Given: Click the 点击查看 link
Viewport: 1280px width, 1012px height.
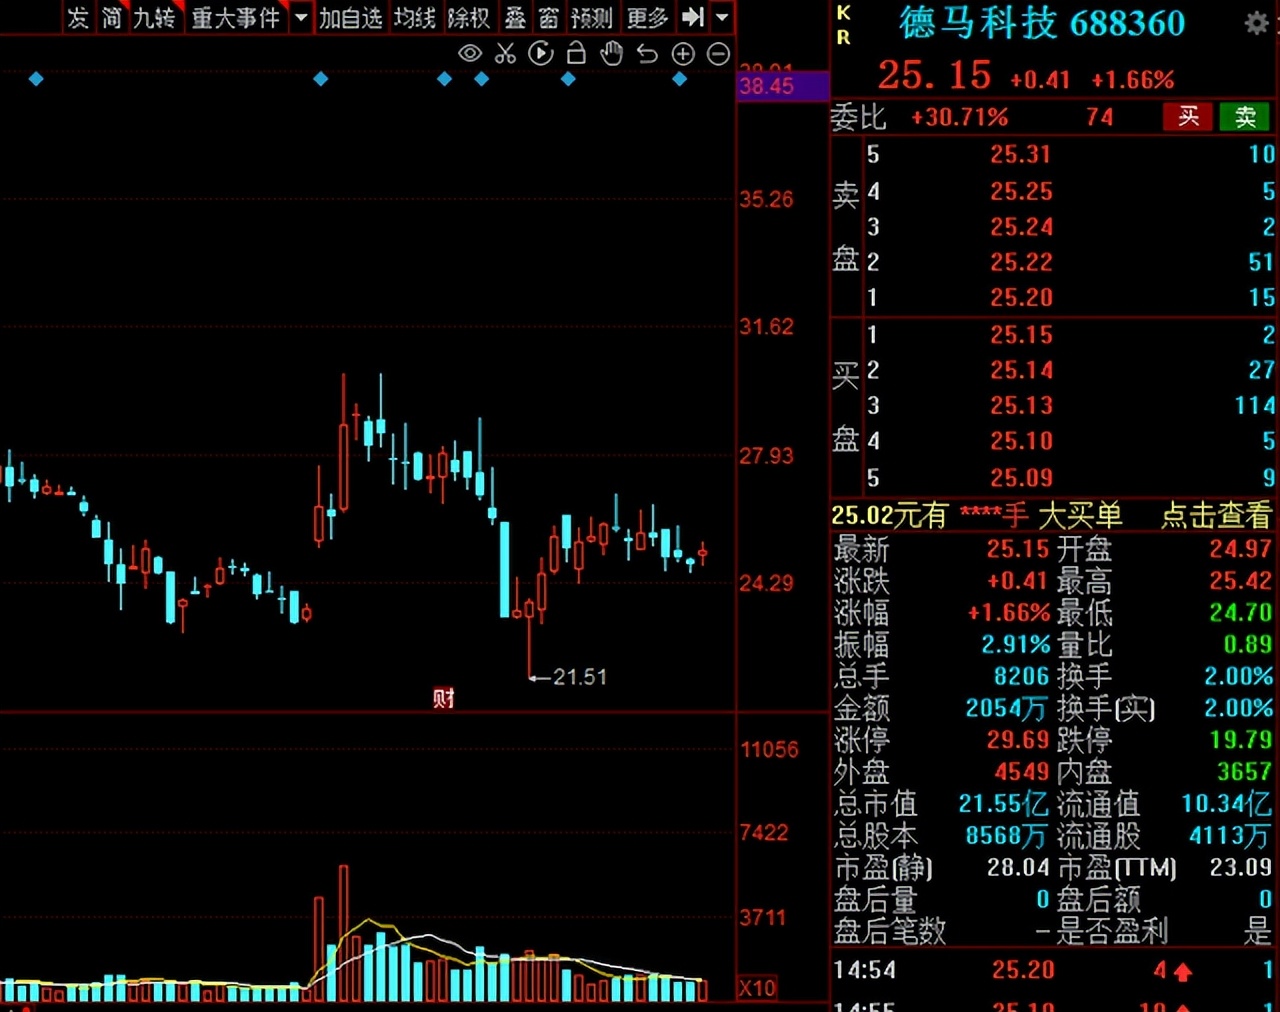Looking at the screenshot, I should point(1216,515).
